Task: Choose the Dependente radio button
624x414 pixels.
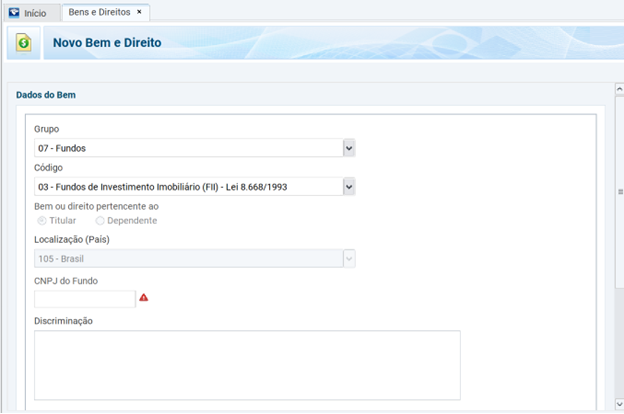Action: pos(100,220)
